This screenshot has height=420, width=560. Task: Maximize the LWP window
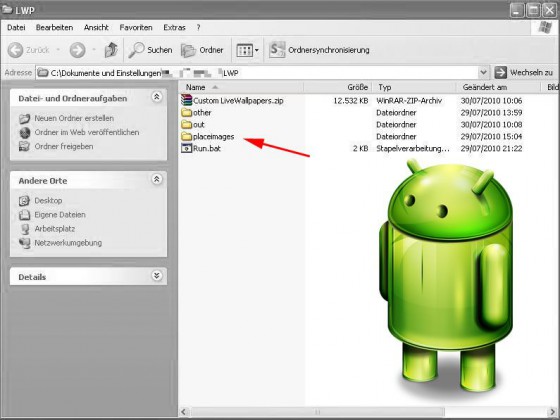click(x=533, y=10)
